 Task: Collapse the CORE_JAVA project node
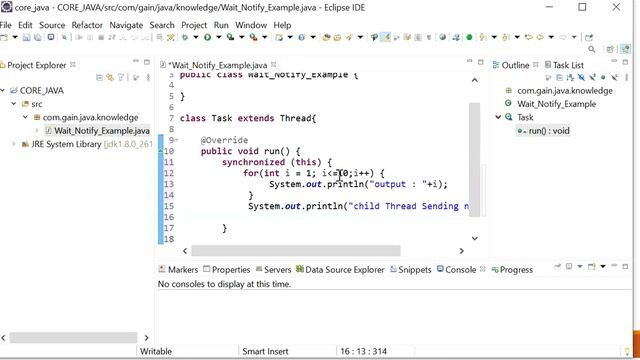pyautogui.click(x=3, y=90)
